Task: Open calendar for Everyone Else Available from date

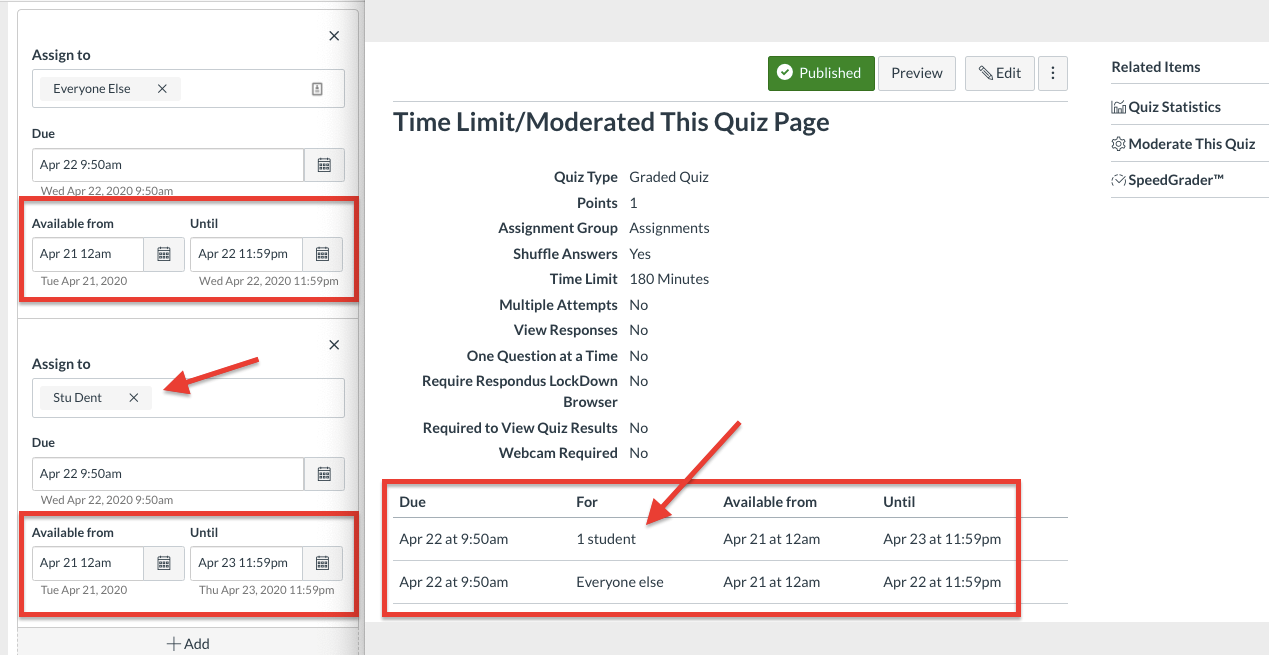Action: pos(164,254)
